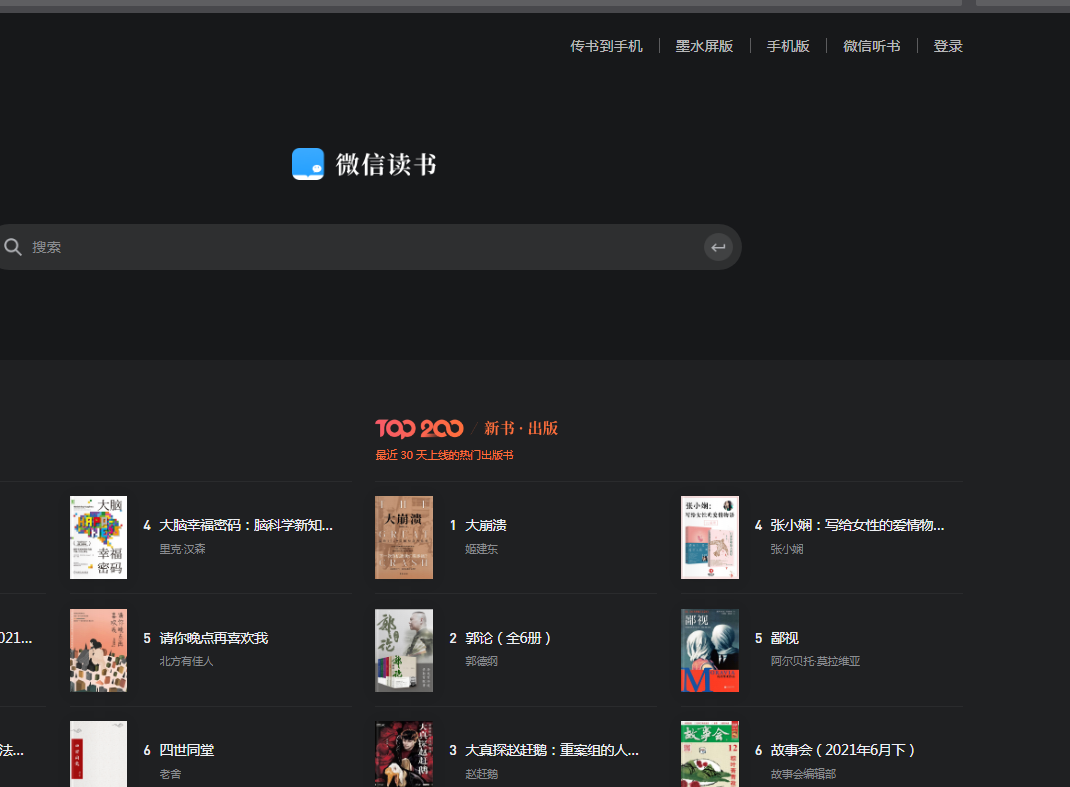Screen dimensions: 1070x787
Task: Open the 故事会 magazine cover
Action: pyautogui.click(x=710, y=754)
